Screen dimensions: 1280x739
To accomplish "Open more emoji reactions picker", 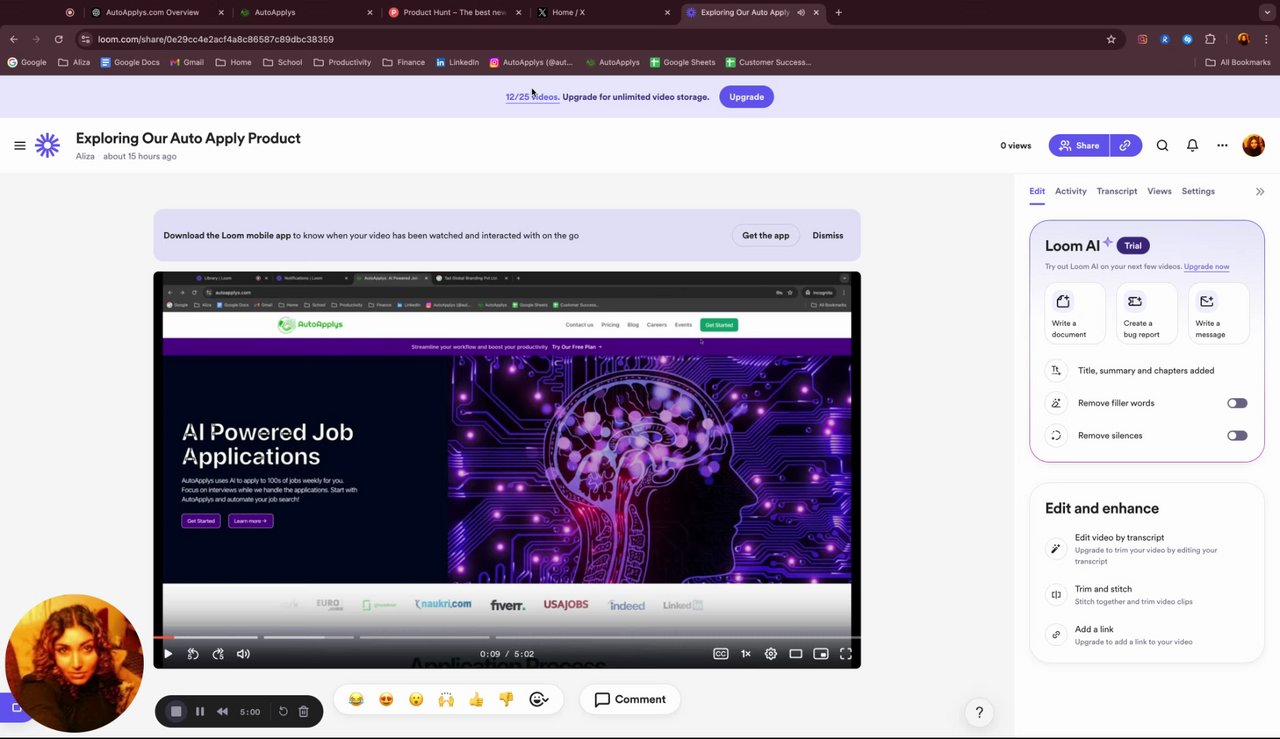I will [539, 700].
